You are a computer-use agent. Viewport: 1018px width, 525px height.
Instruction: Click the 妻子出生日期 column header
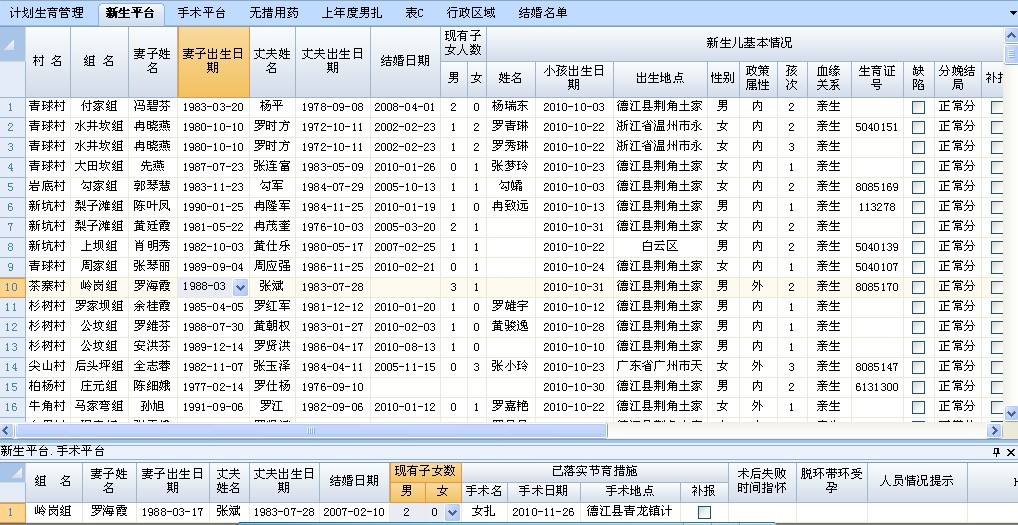coord(212,60)
